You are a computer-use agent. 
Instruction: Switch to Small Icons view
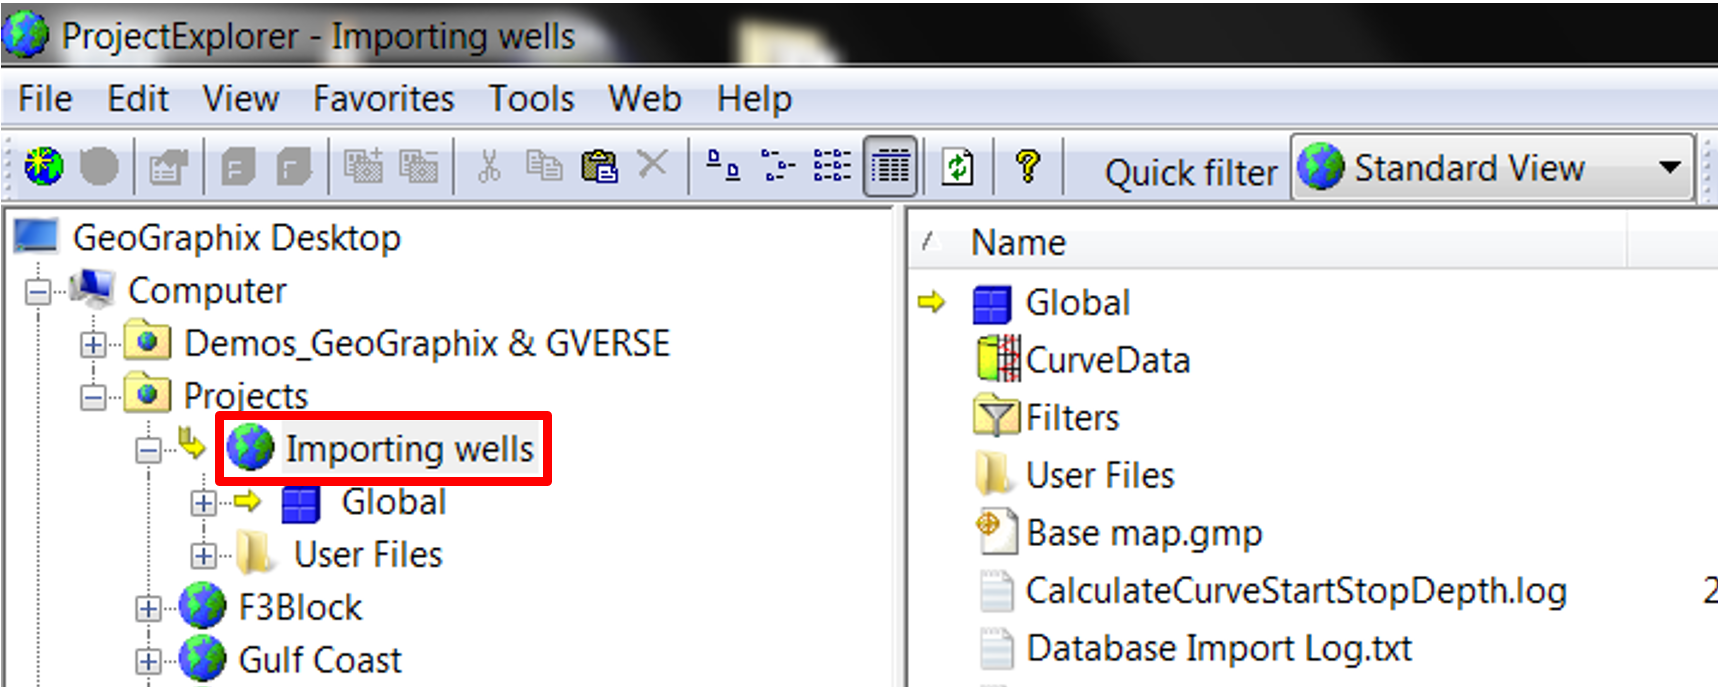[x=778, y=166]
